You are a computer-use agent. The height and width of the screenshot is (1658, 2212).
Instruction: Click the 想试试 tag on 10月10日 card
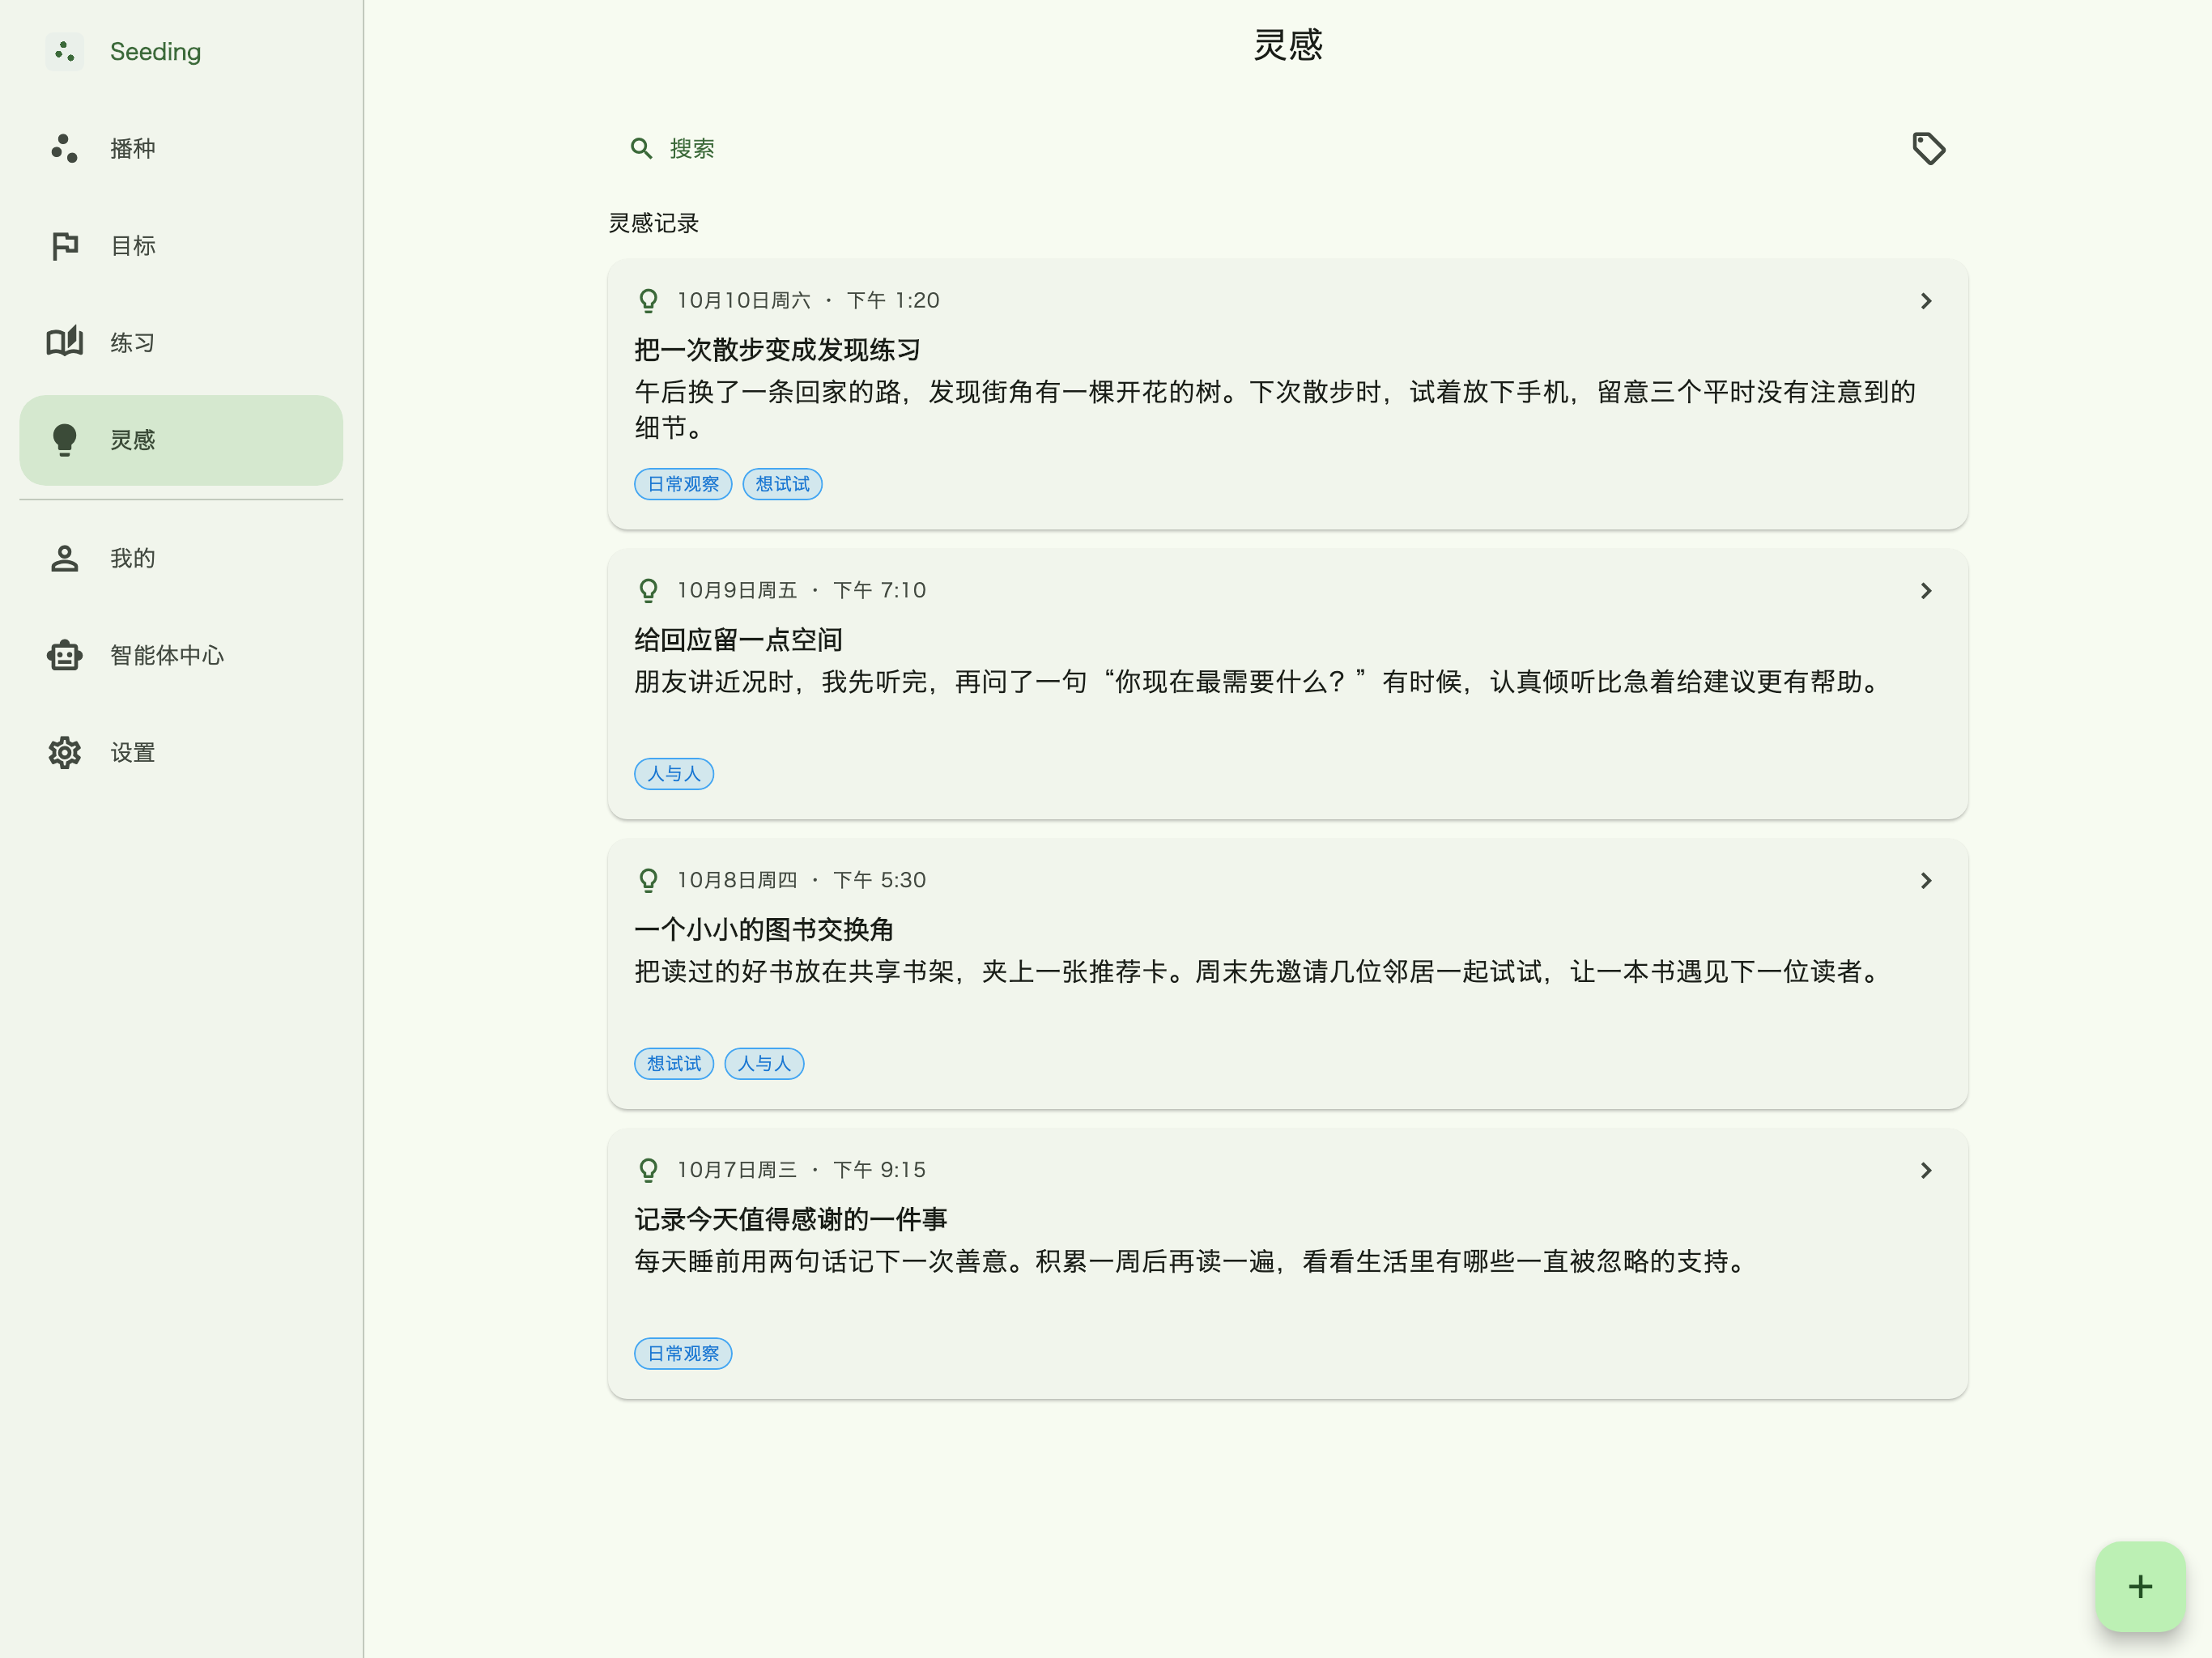coord(783,484)
